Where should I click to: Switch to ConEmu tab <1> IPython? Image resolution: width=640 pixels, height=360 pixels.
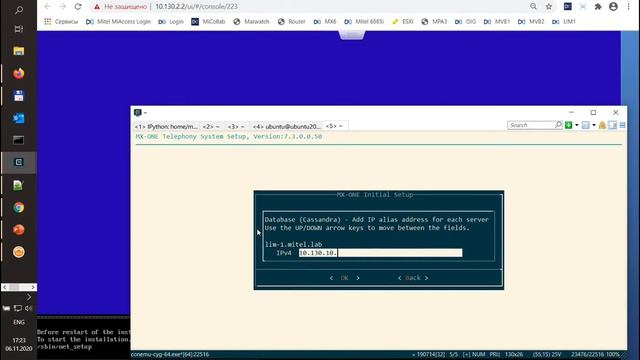coord(166,127)
